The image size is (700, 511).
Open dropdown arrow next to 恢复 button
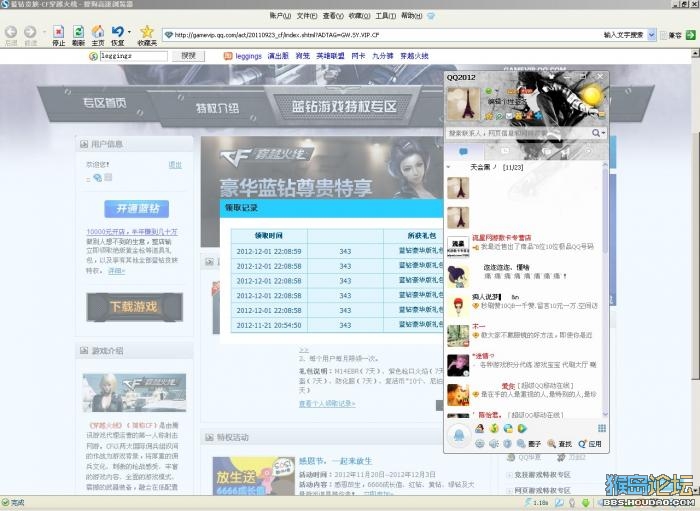(x=129, y=32)
